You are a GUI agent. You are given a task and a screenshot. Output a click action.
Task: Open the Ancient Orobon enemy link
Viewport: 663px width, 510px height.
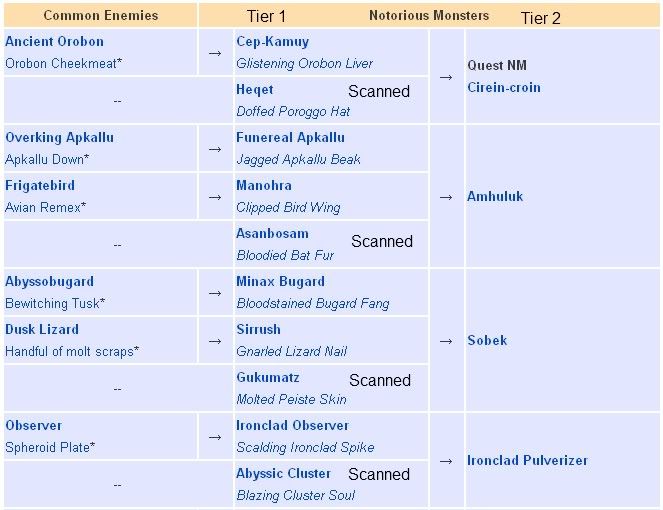tap(54, 42)
